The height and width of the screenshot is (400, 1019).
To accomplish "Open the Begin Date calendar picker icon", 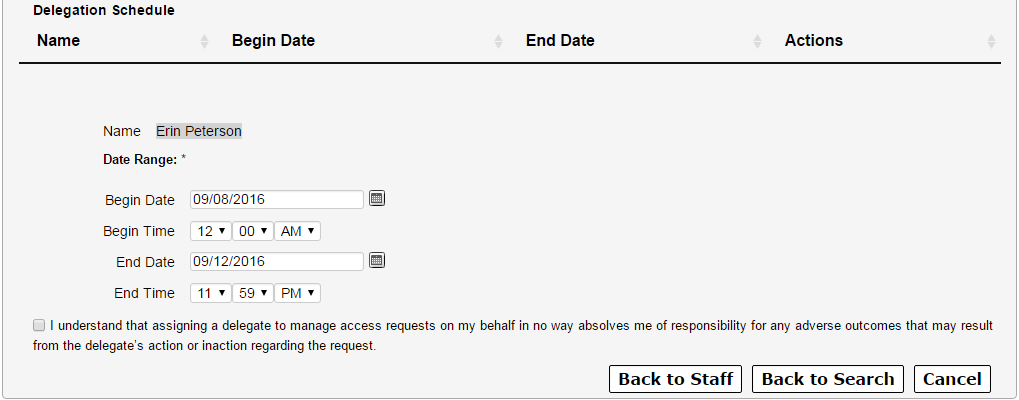I will (377, 199).
